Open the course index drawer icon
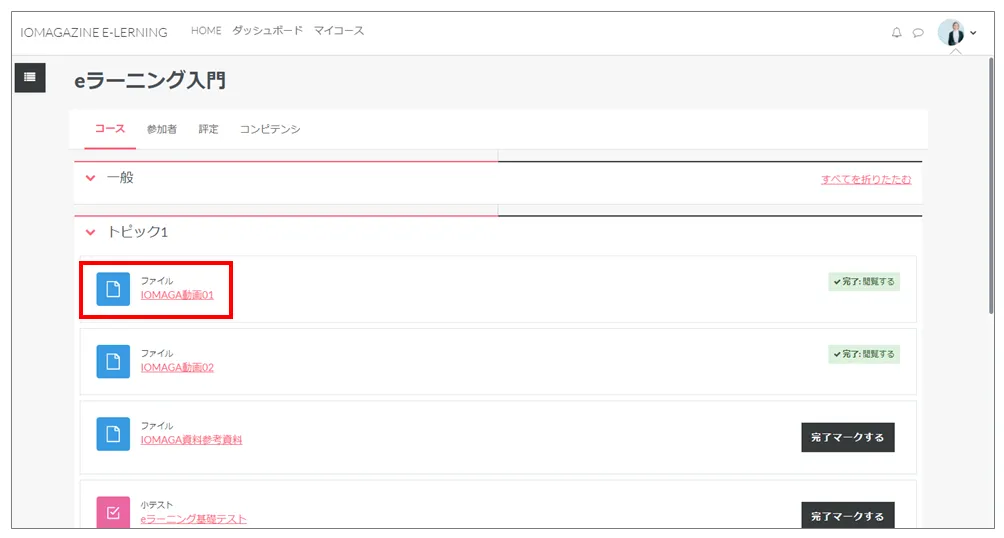Screen dimensions: 1004x538 pyautogui.click(x=30, y=77)
